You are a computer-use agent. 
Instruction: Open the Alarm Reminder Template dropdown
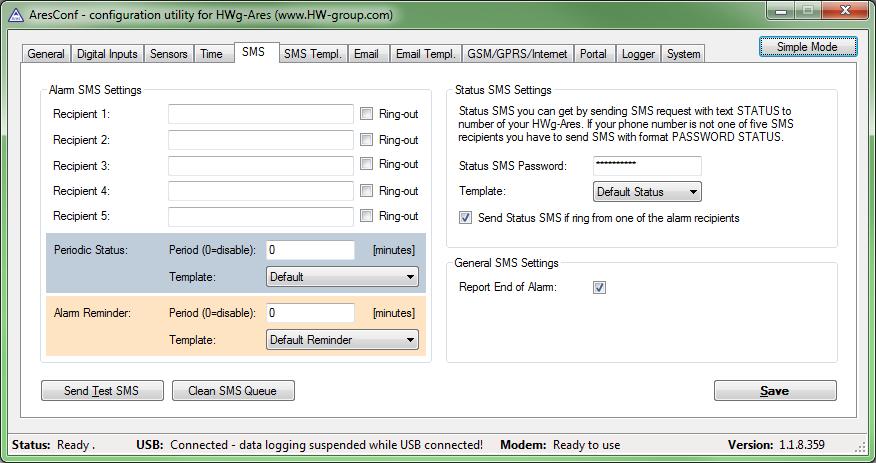point(342,340)
